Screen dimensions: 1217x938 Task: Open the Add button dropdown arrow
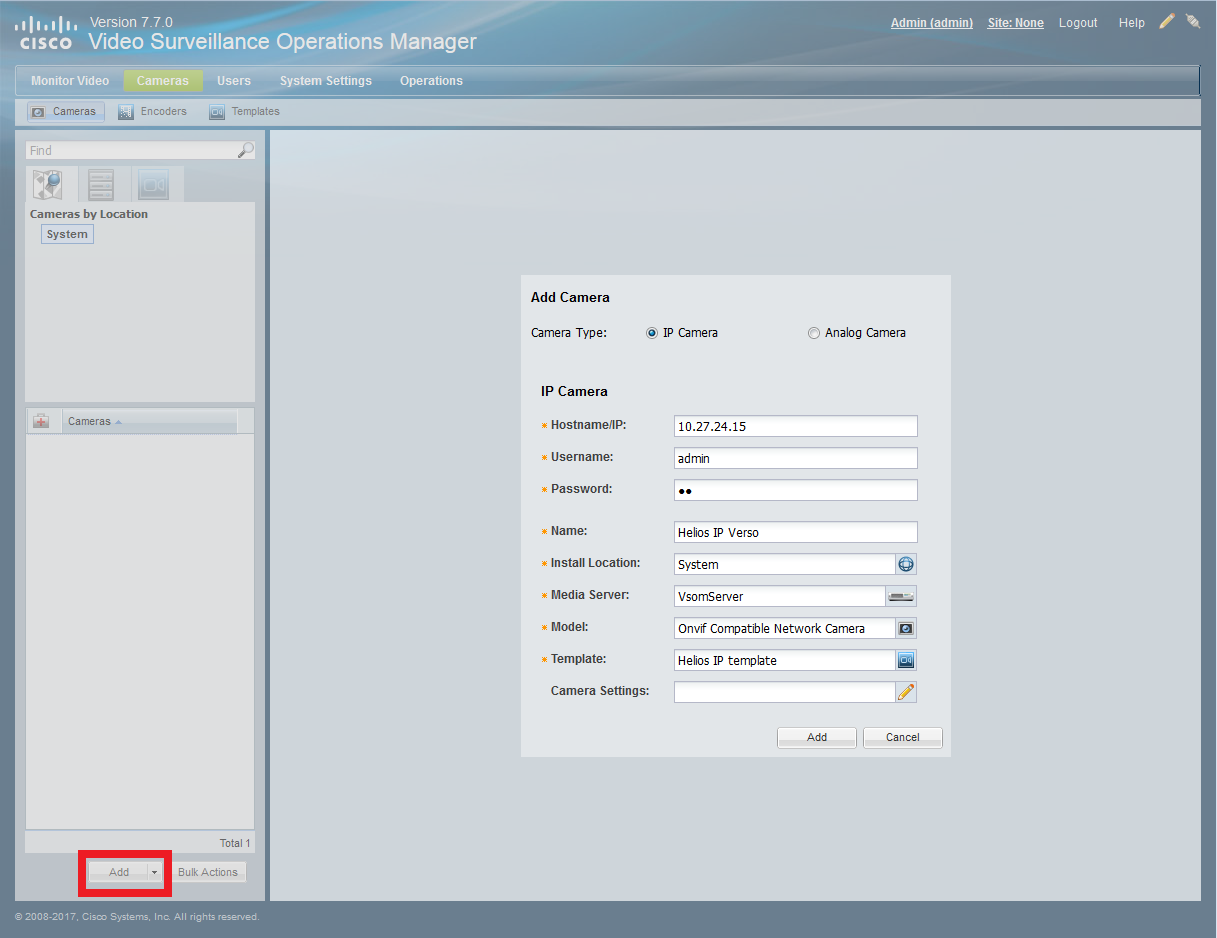[x=154, y=872]
